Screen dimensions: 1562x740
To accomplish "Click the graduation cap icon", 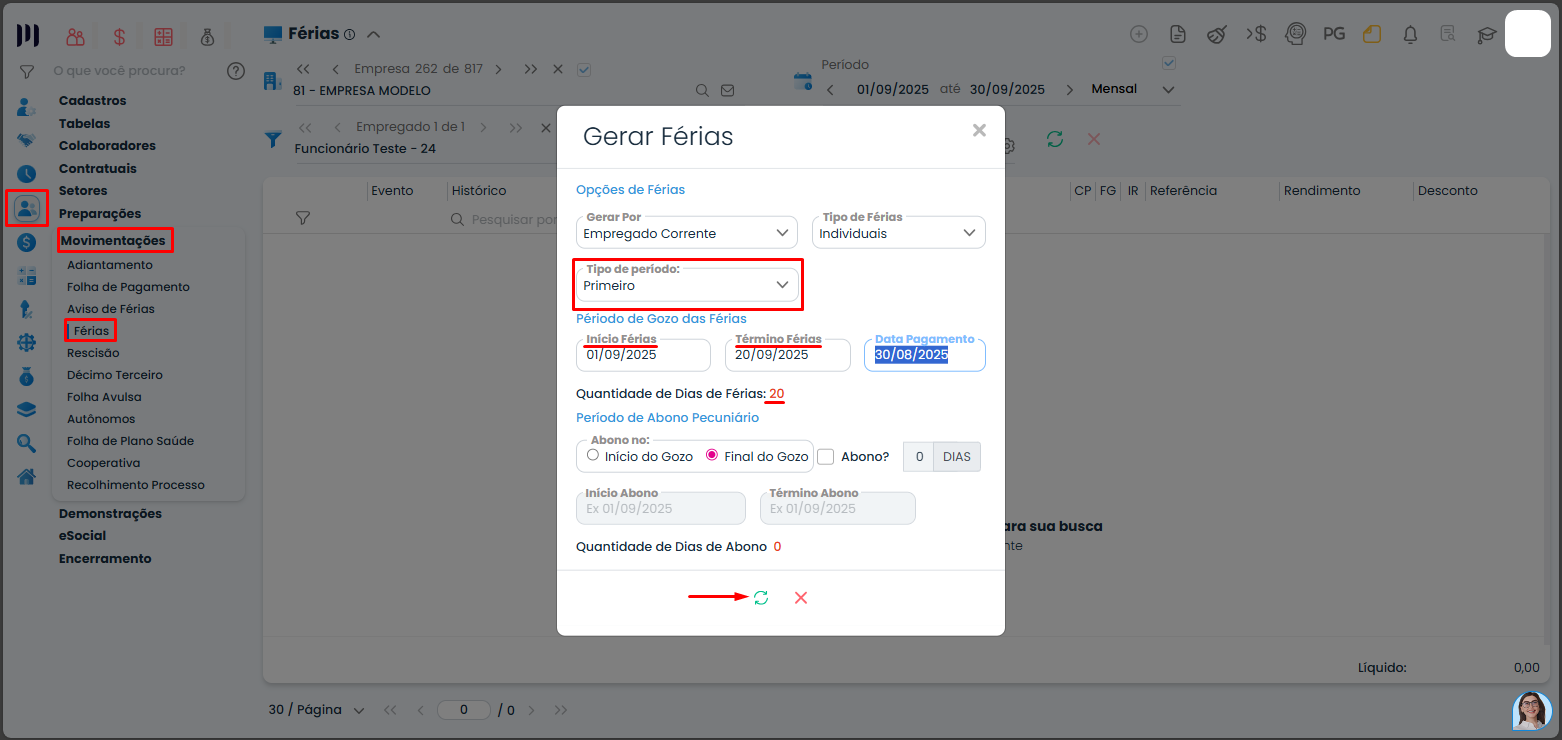I will click(x=1487, y=35).
